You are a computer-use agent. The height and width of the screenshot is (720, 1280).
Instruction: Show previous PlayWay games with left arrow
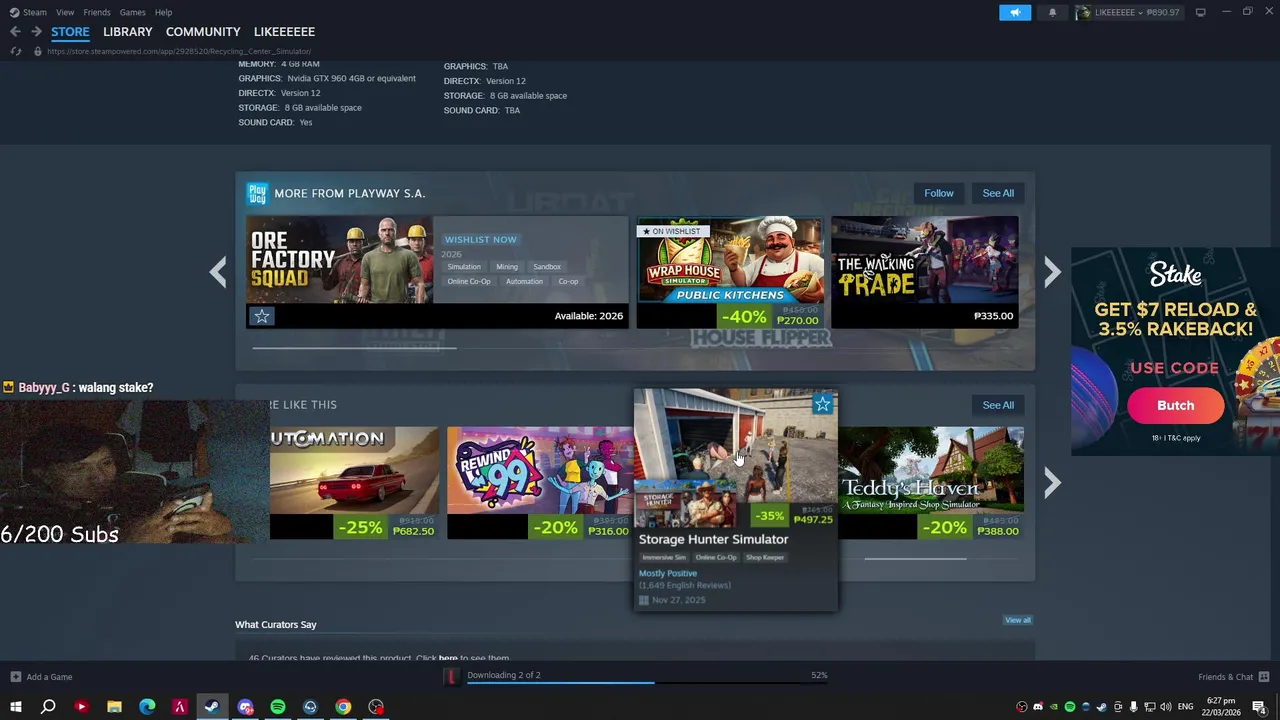tap(218, 272)
